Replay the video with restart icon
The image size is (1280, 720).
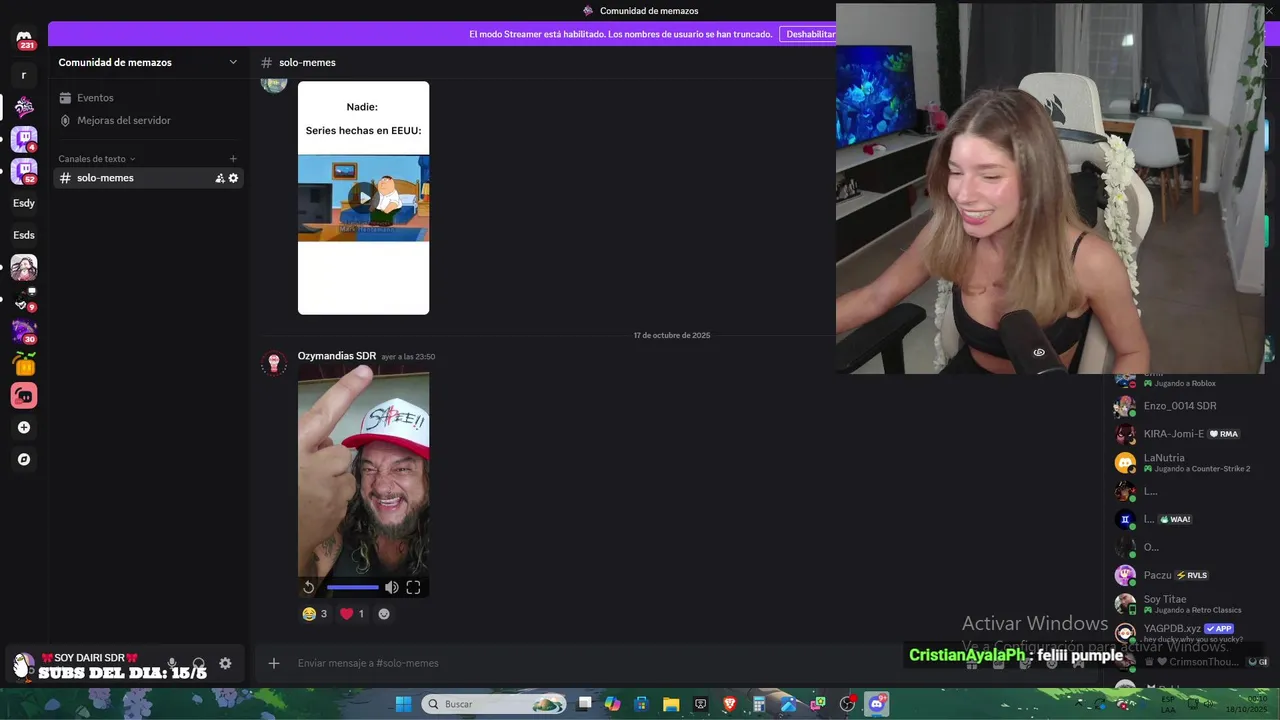(x=309, y=587)
